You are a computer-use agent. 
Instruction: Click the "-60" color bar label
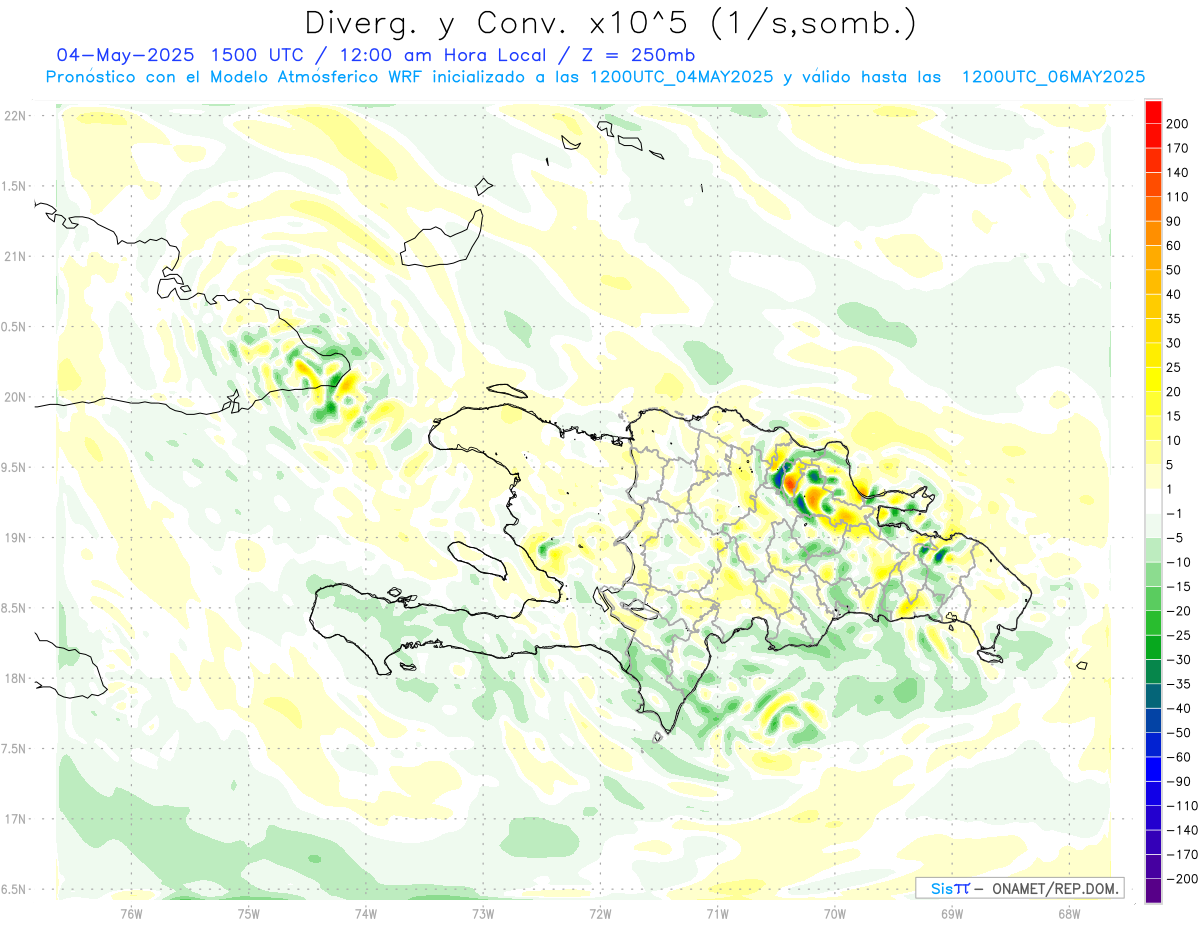pyautogui.click(x=1177, y=757)
